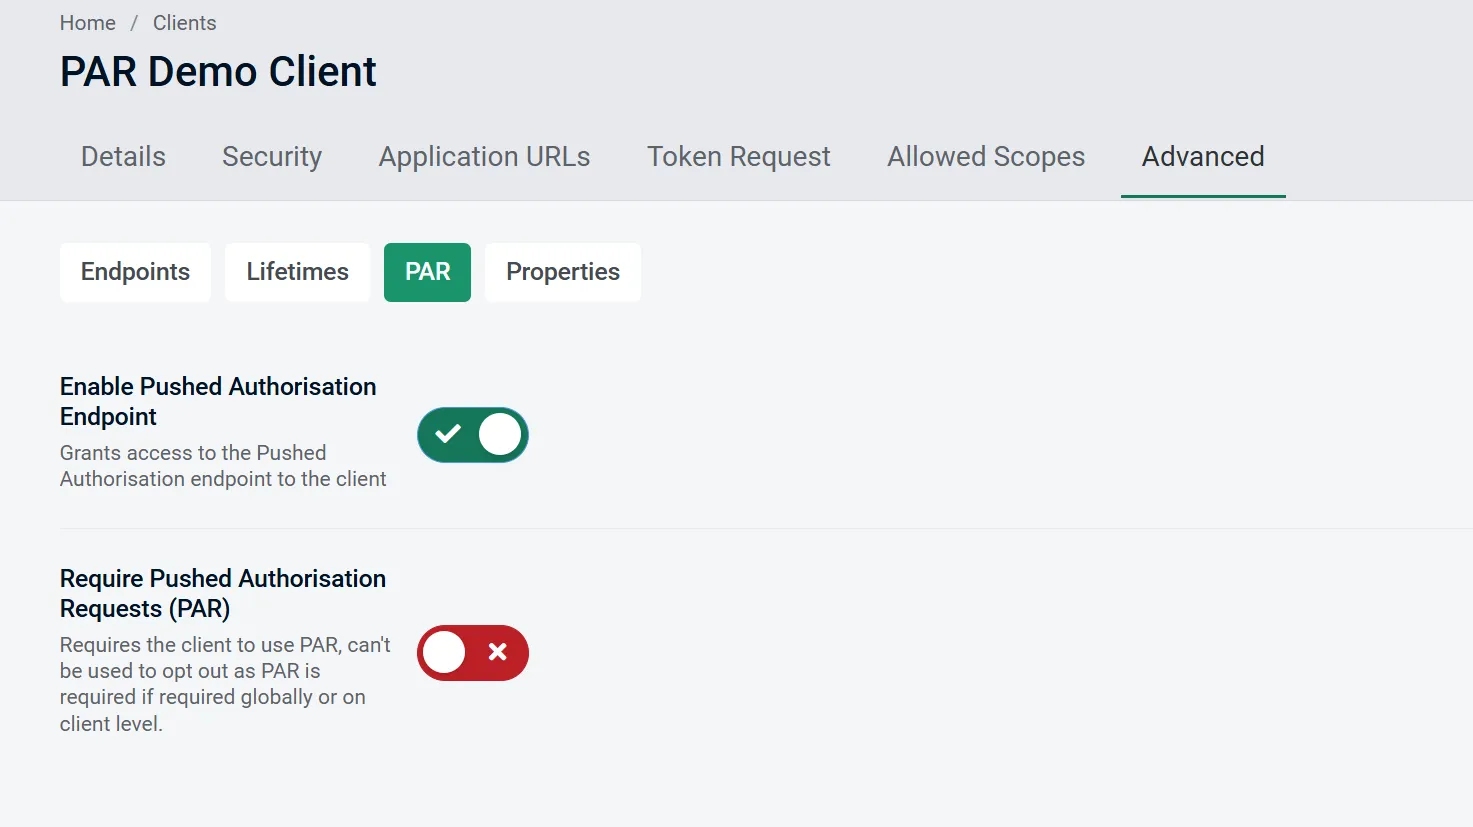
Task: Select the PAR section
Action: pyautogui.click(x=427, y=272)
